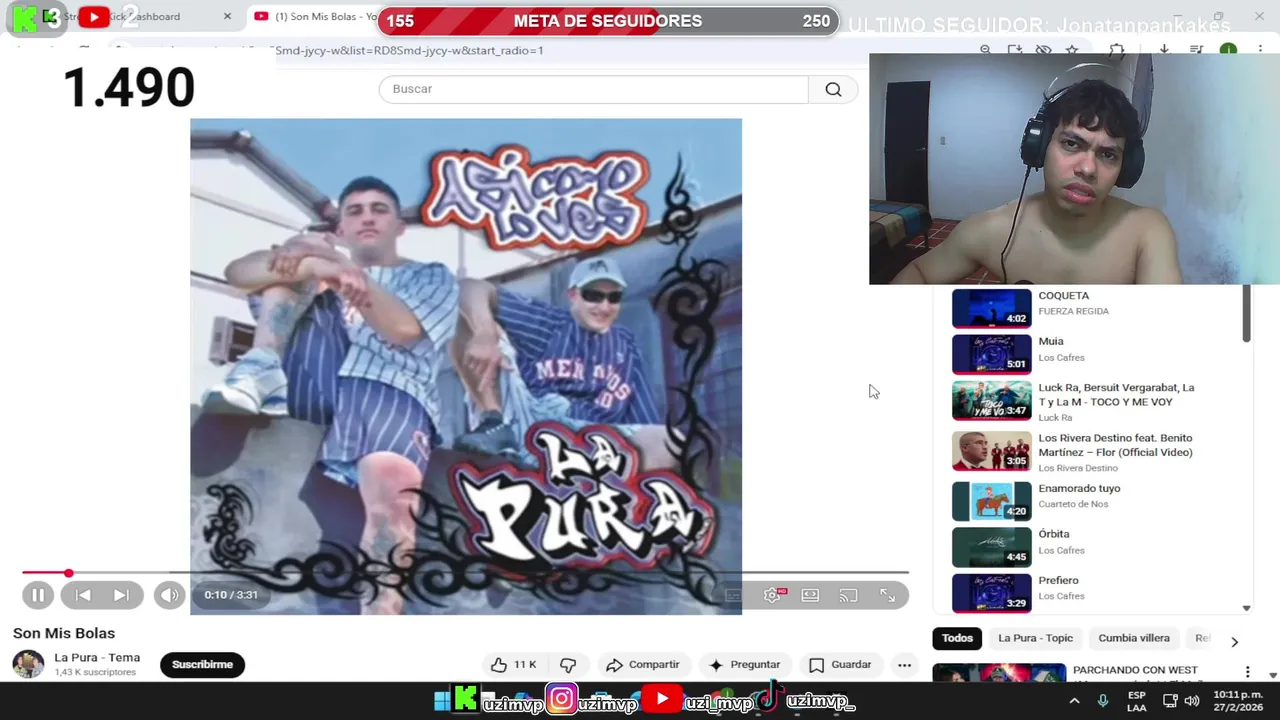Open browser media controls icon

point(1196,49)
